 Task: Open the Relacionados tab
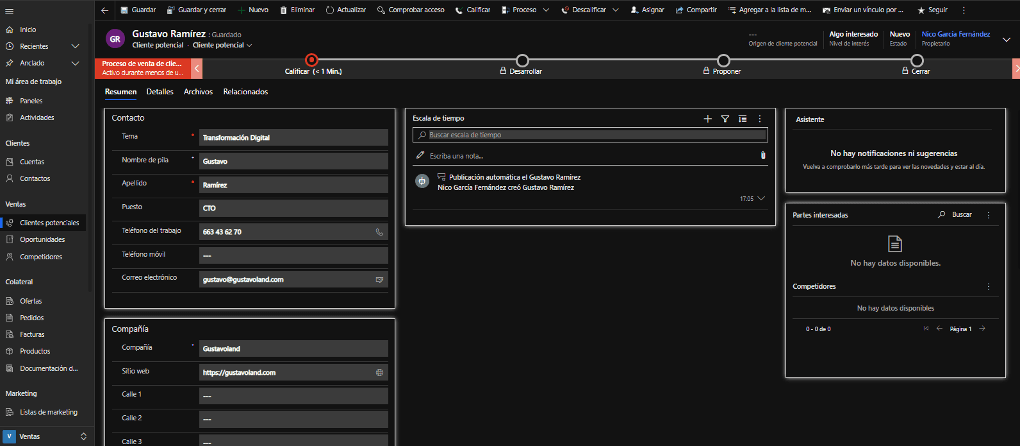245,92
